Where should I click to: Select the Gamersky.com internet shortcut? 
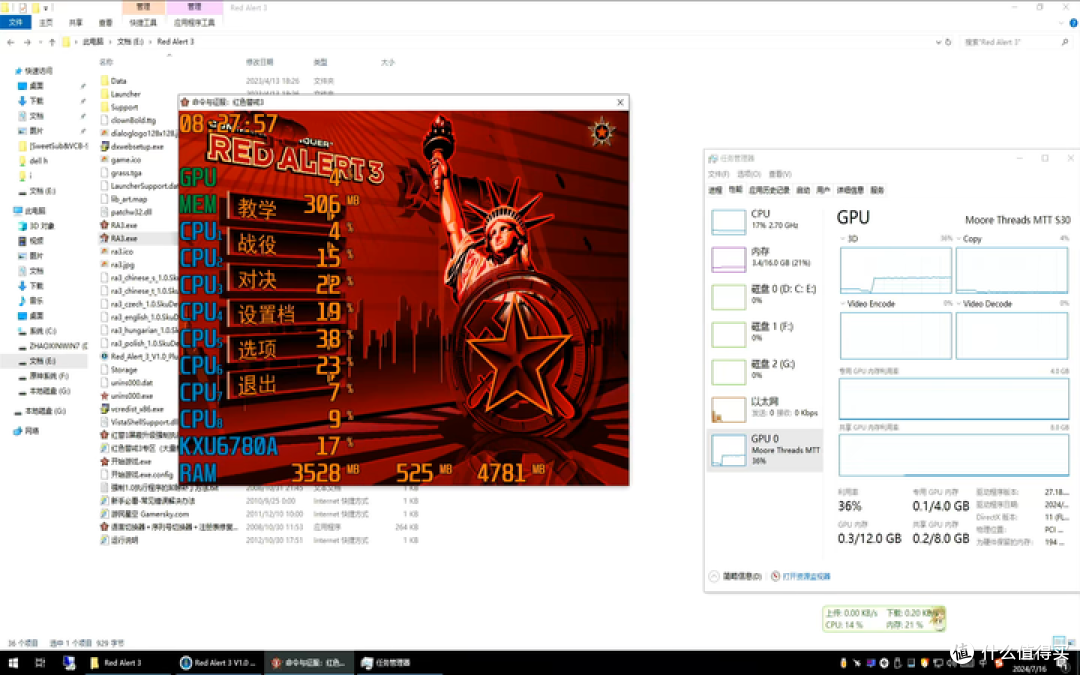pos(144,514)
